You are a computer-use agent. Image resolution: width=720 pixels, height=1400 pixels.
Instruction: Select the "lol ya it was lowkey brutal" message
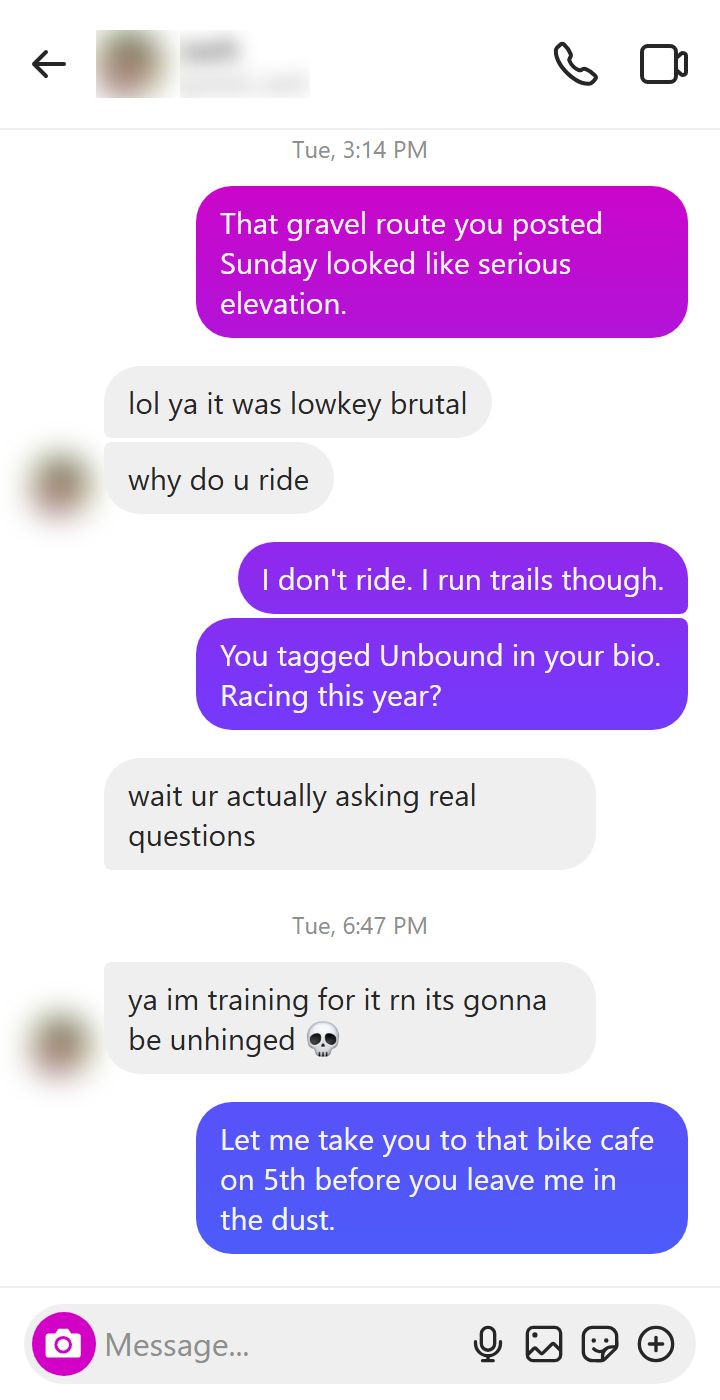(298, 403)
